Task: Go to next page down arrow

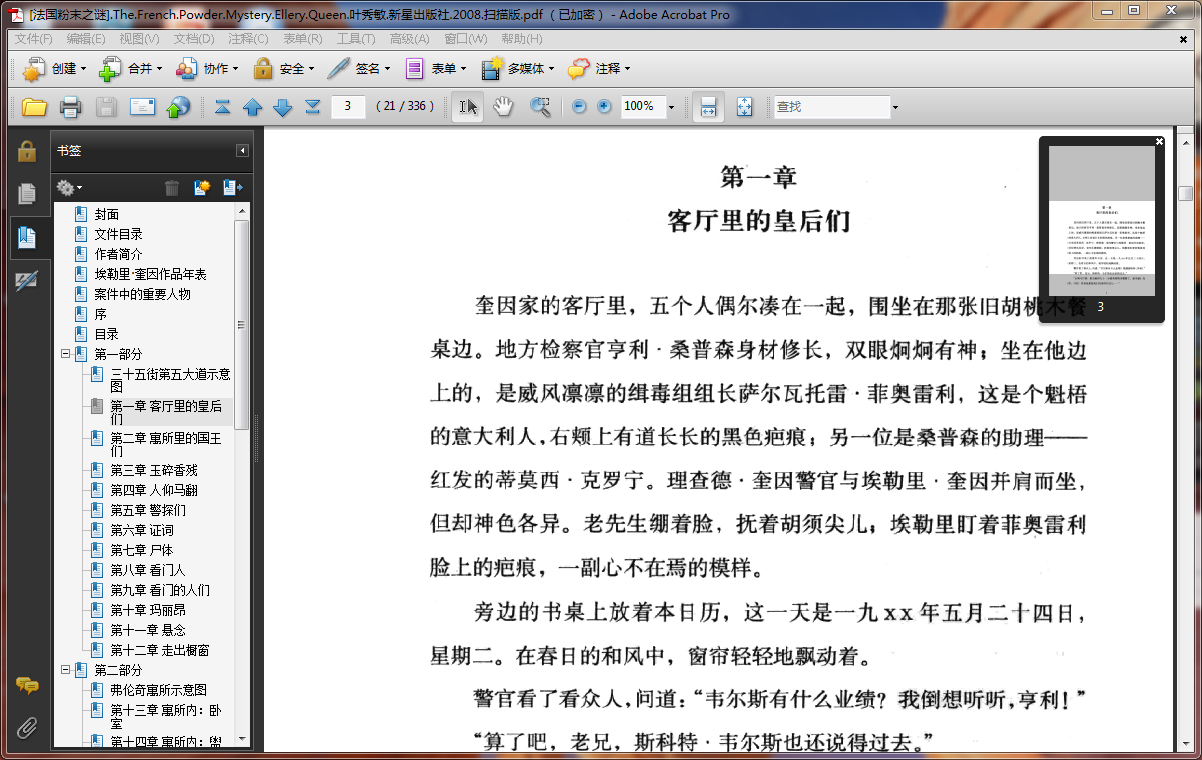Action: 283,107
